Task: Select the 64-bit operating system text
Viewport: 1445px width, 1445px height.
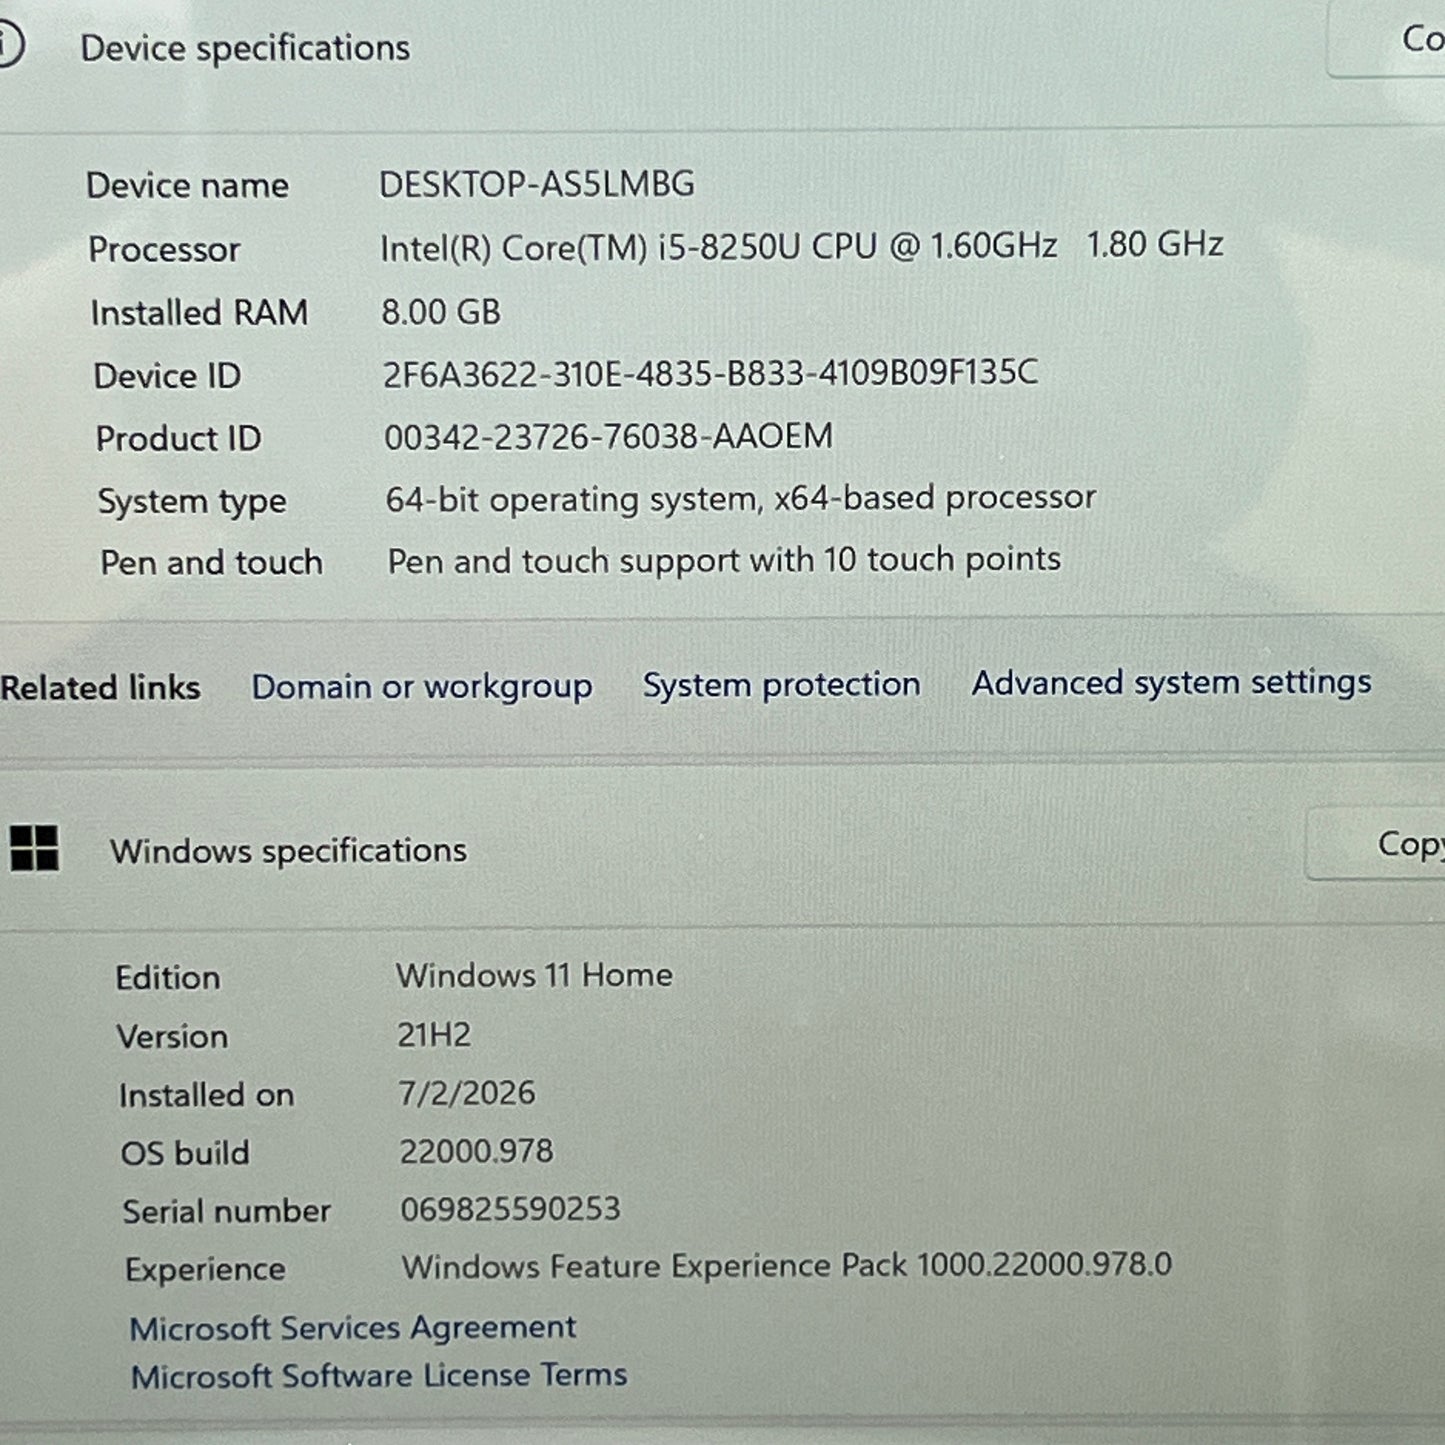Action: click(740, 498)
